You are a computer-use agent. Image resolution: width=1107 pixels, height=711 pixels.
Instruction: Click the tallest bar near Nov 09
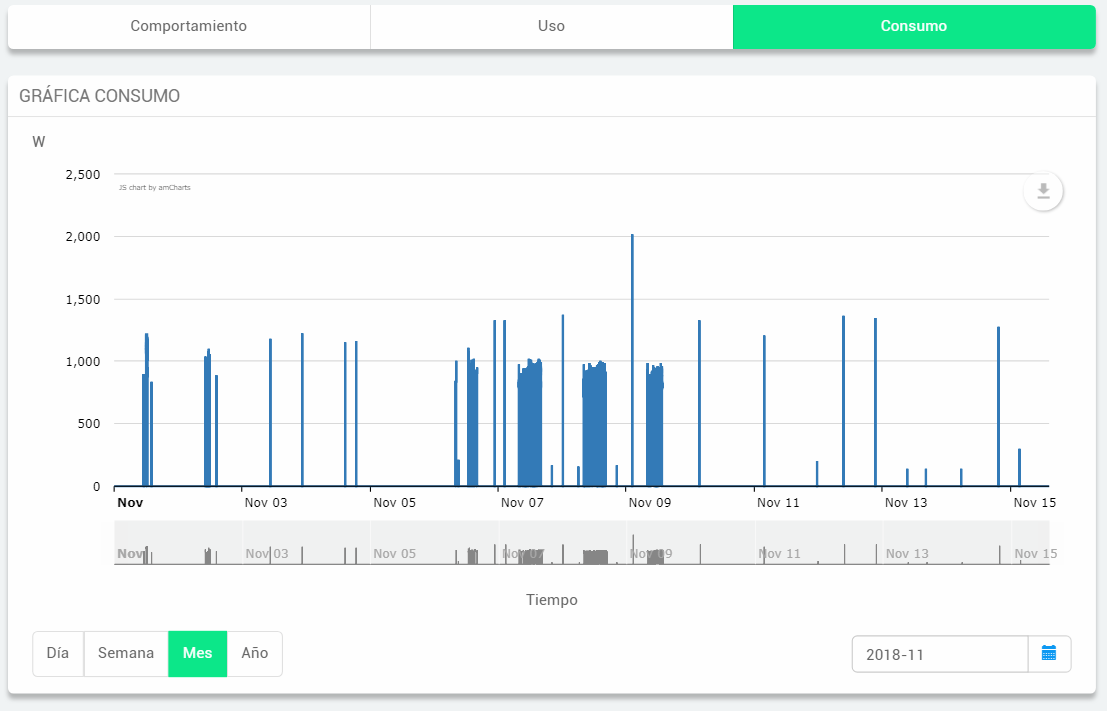pos(632,360)
